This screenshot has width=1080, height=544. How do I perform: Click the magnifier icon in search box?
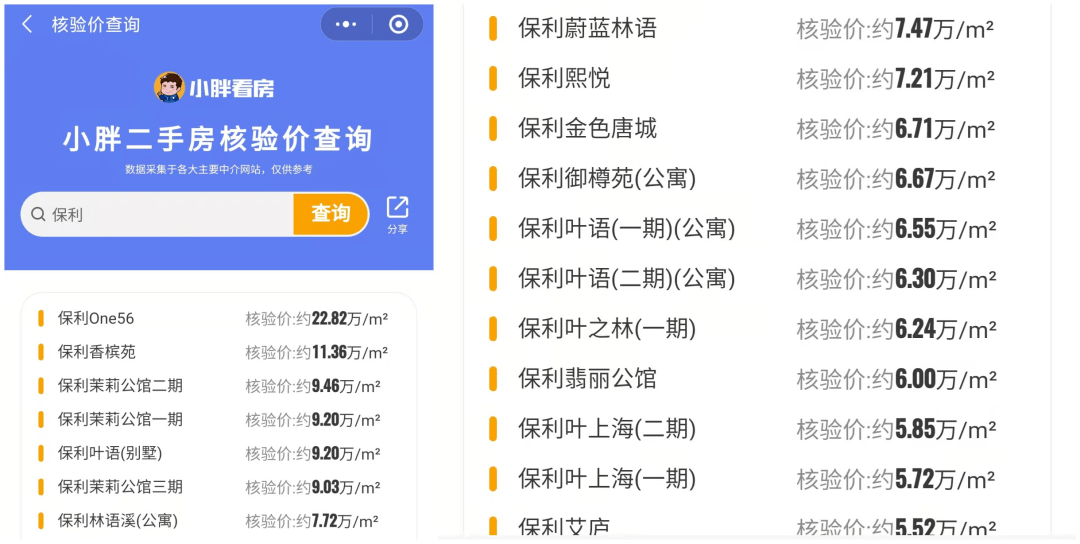pyautogui.click(x=39, y=214)
